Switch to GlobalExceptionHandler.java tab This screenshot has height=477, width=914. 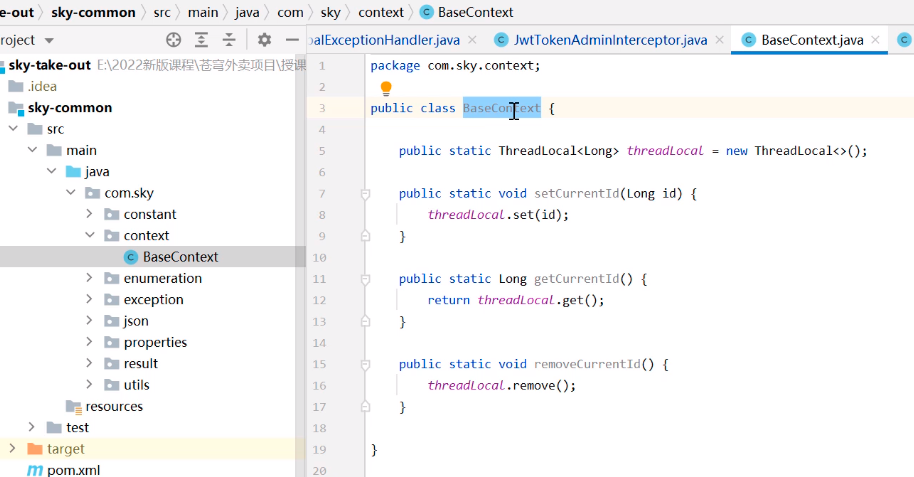(x=385, y=40)
